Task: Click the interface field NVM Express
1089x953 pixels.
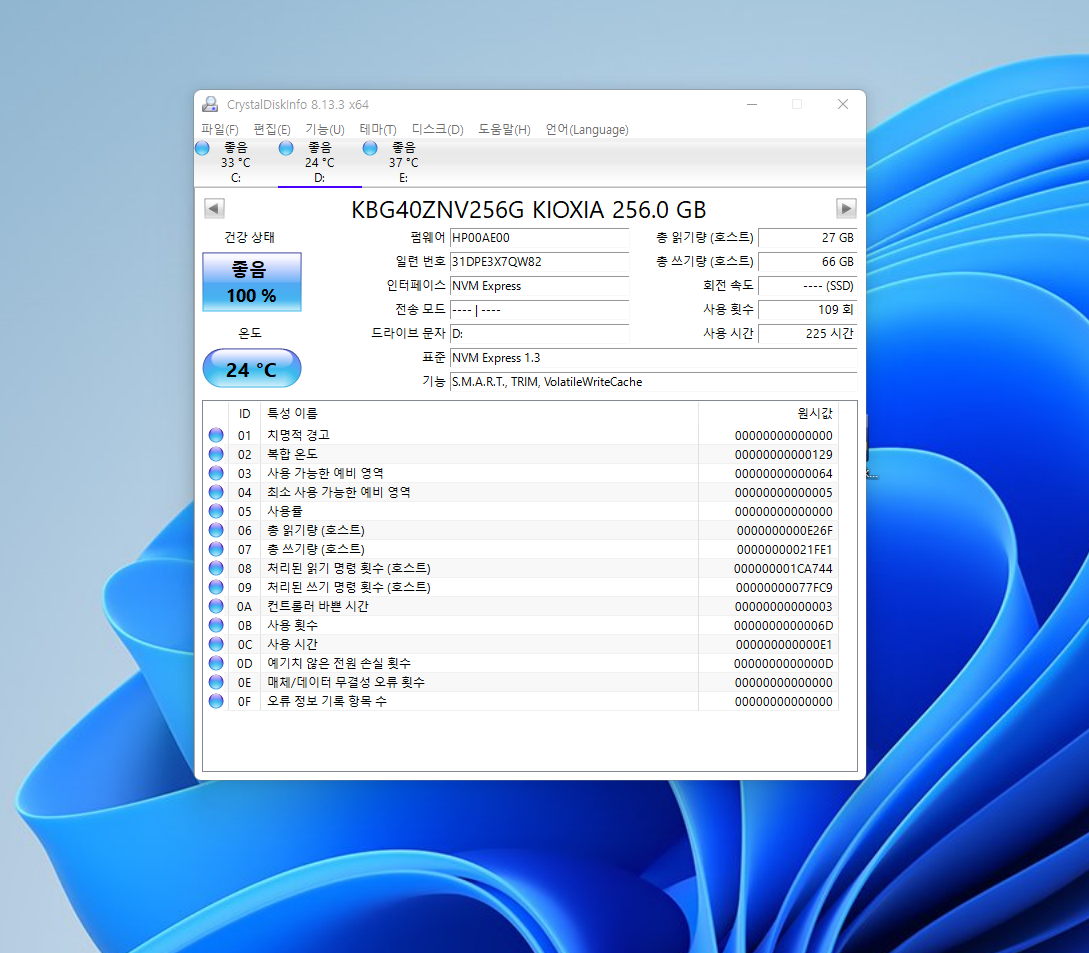Action: coord(539,285)
